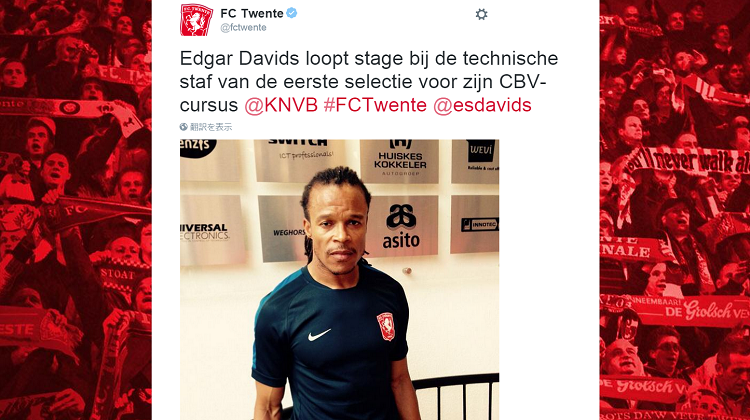Image resolution: width=750 pixels, height=420 pixels.
Task: Click the left red fan crowd background
Action: click(x=76, y=210)
